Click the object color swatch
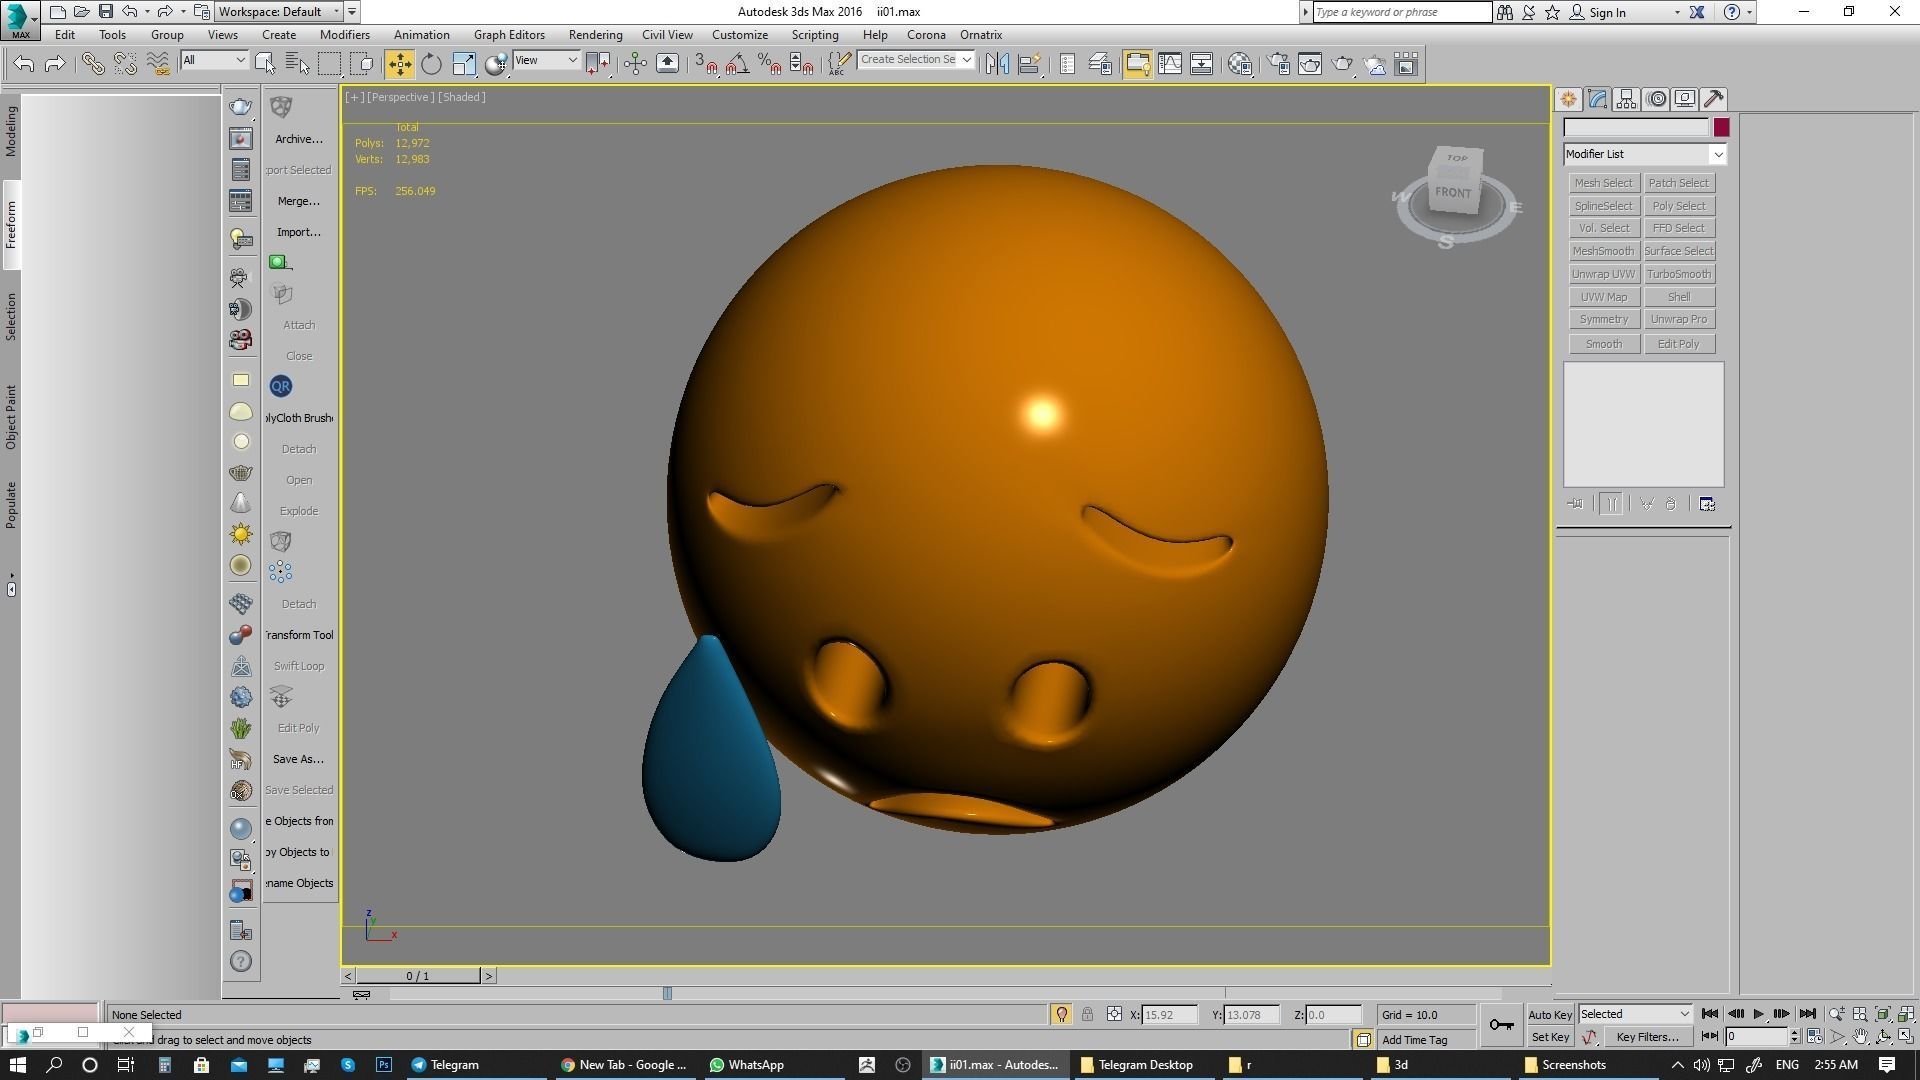Image resolution: width=1920 pixels, height=1080 pixels. 1721,128
